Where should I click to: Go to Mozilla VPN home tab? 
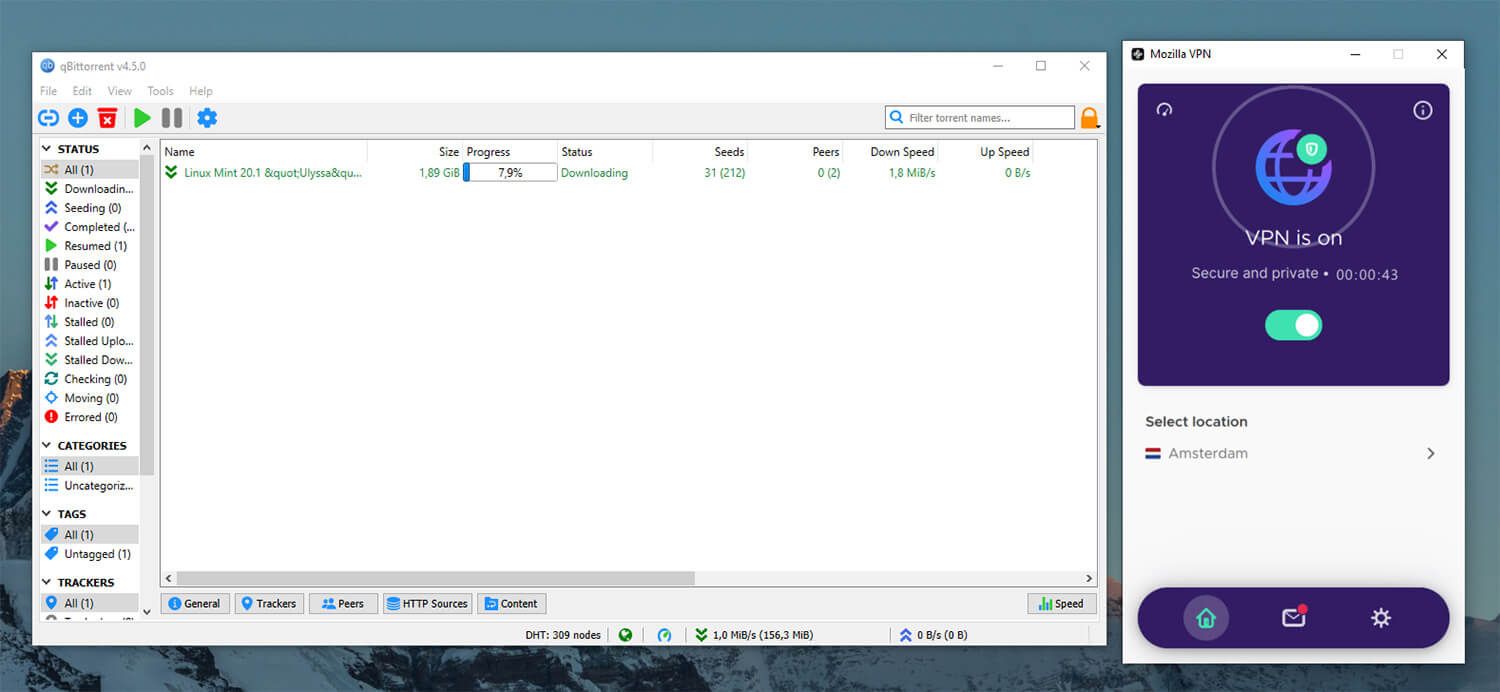coord(1206,618)
